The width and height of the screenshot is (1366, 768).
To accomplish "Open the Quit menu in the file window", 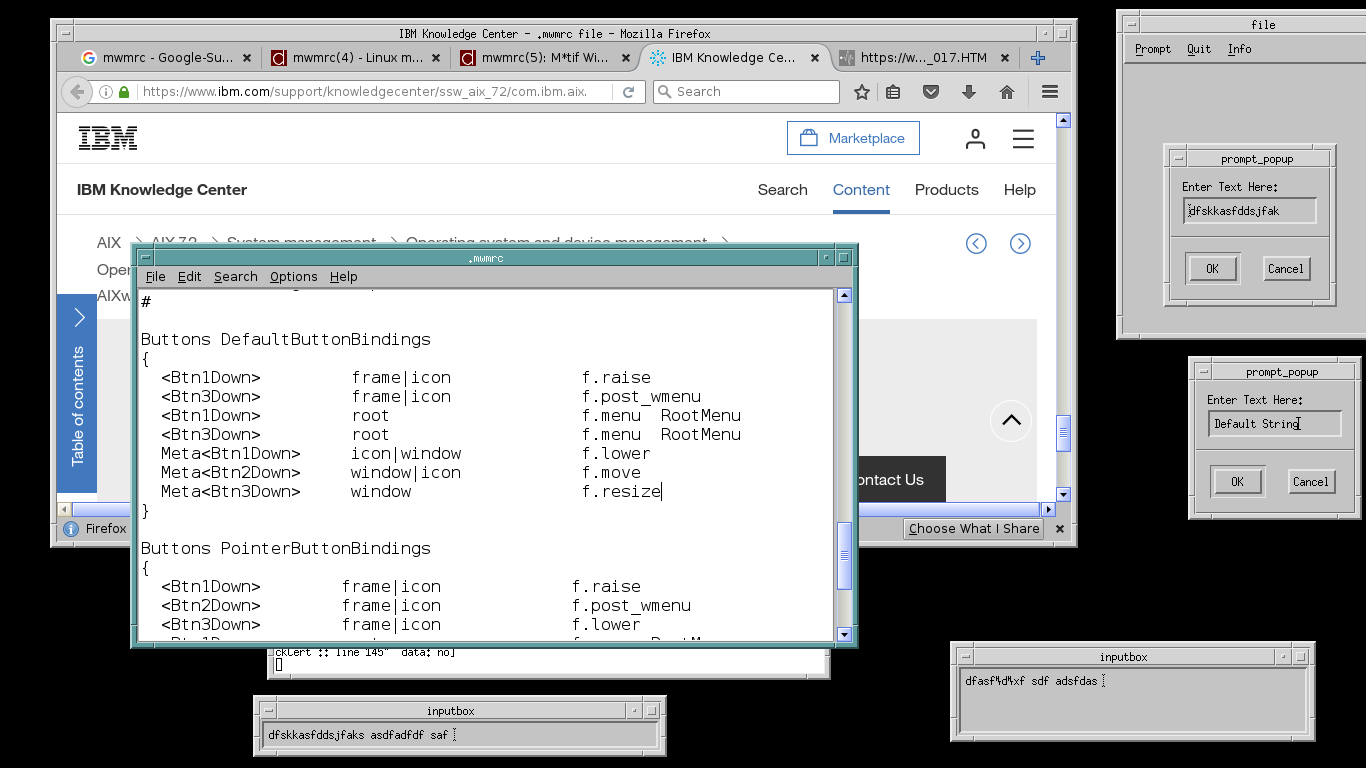I will (1198, 49).
